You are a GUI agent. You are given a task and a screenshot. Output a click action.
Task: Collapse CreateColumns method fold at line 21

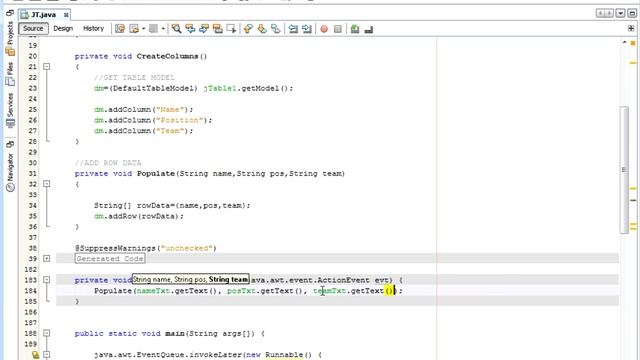coord(47,67)
